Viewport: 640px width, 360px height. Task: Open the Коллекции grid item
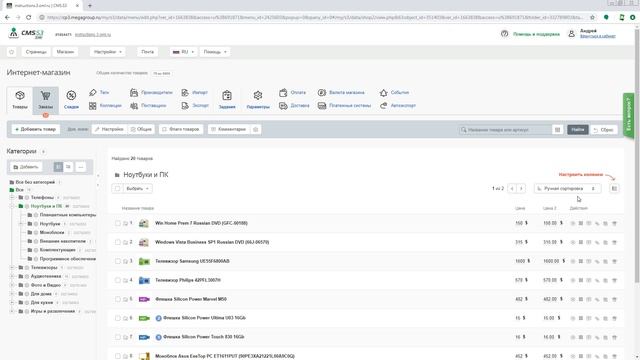(x=105, y=106)
